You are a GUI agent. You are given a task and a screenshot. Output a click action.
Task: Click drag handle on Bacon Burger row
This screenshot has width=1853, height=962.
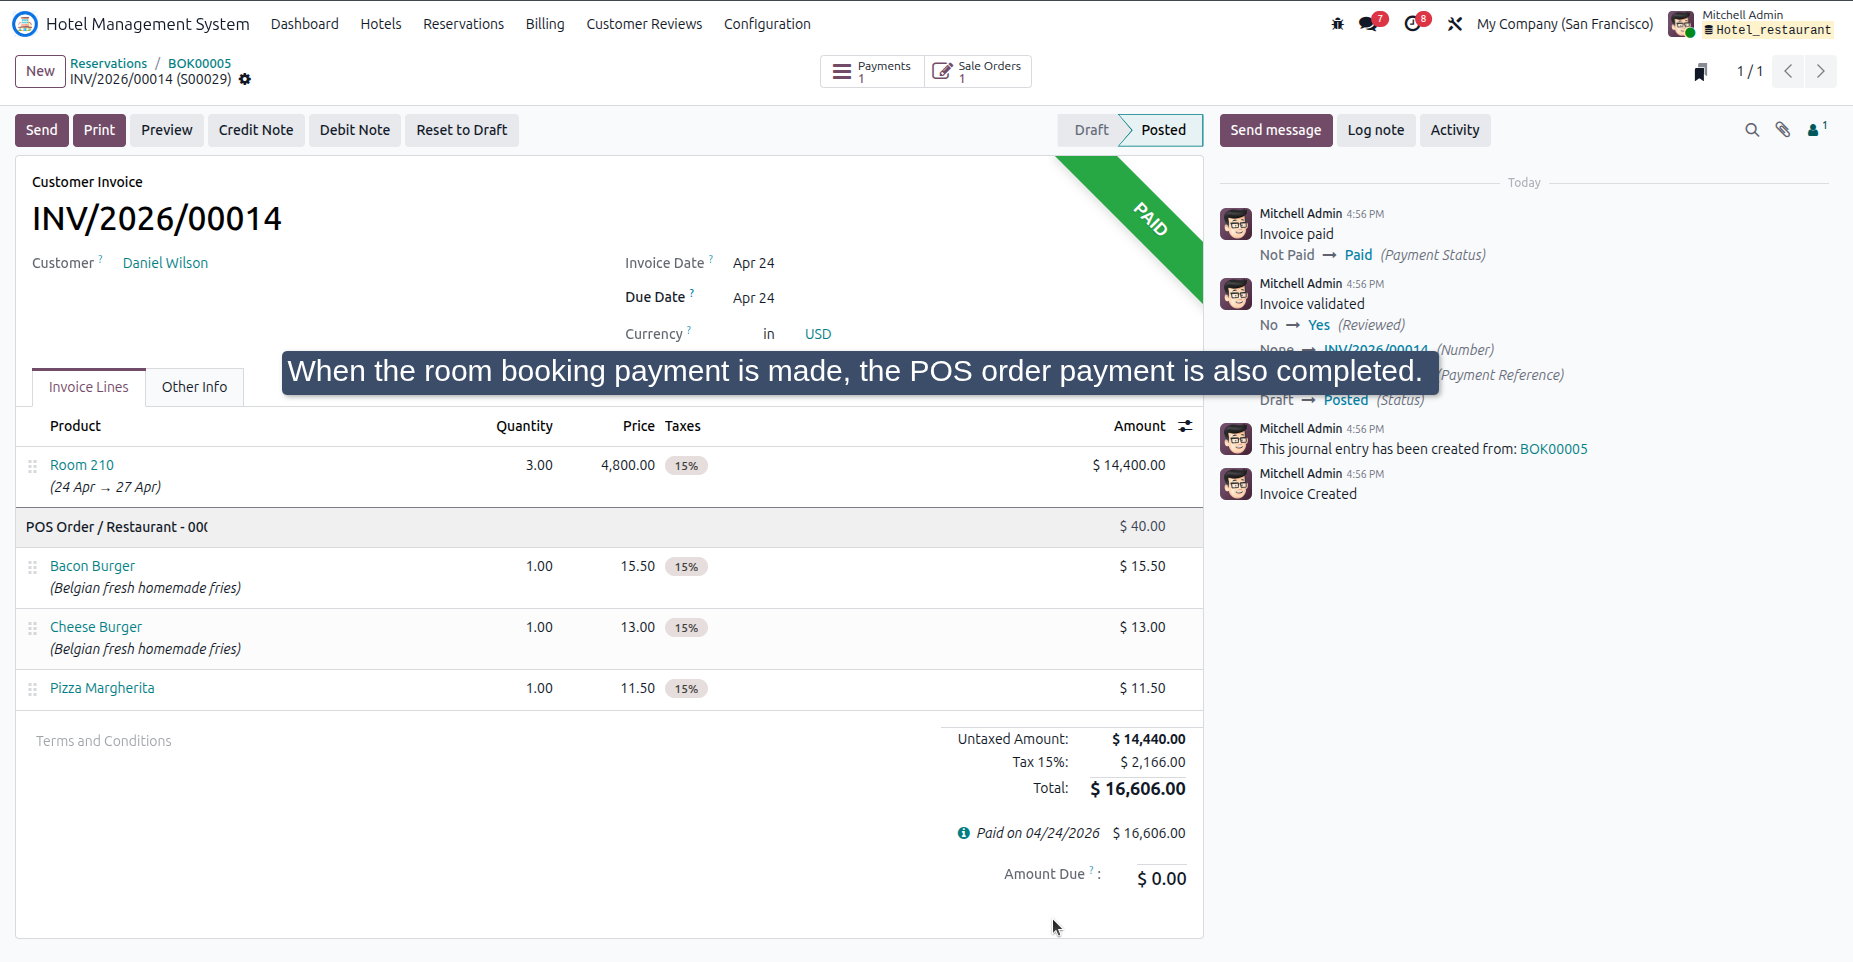pyautogui.click(x=32, y=567)
